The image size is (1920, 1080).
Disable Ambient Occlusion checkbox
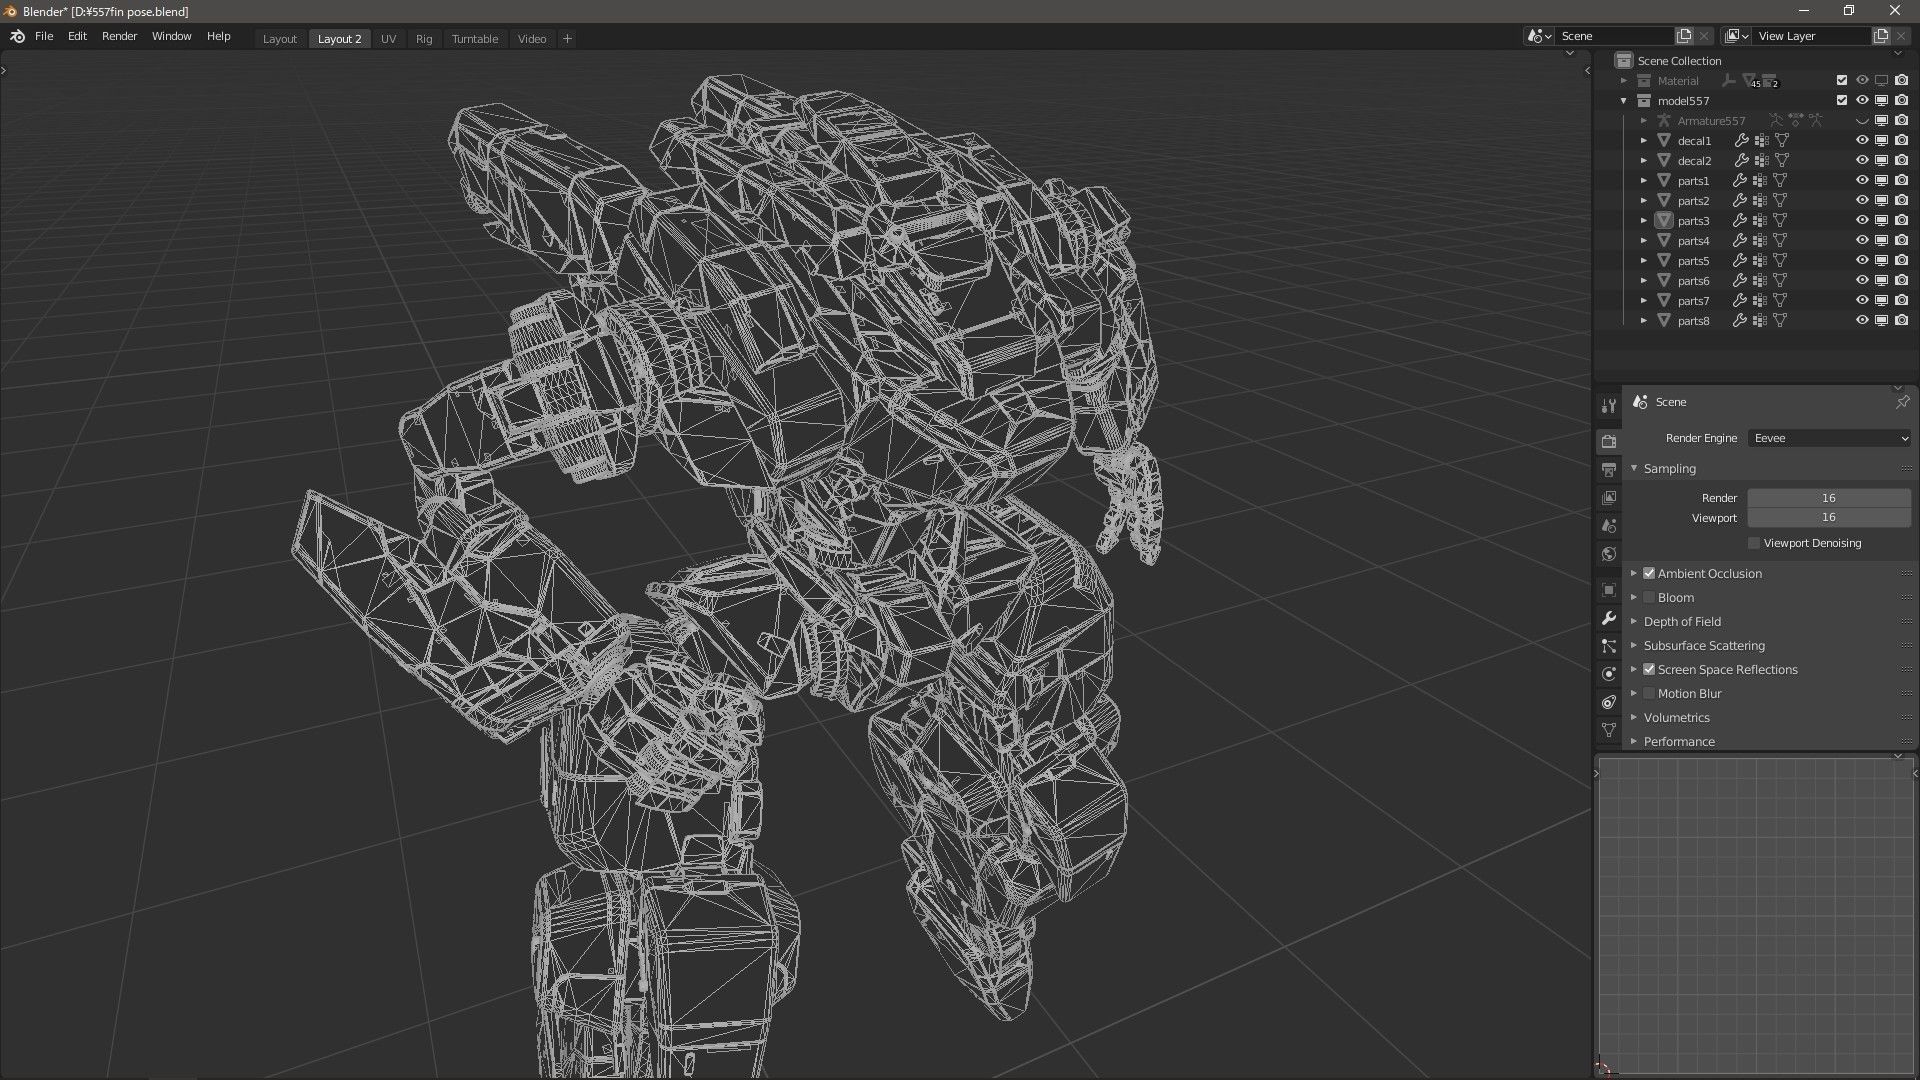pos(1649,573)
